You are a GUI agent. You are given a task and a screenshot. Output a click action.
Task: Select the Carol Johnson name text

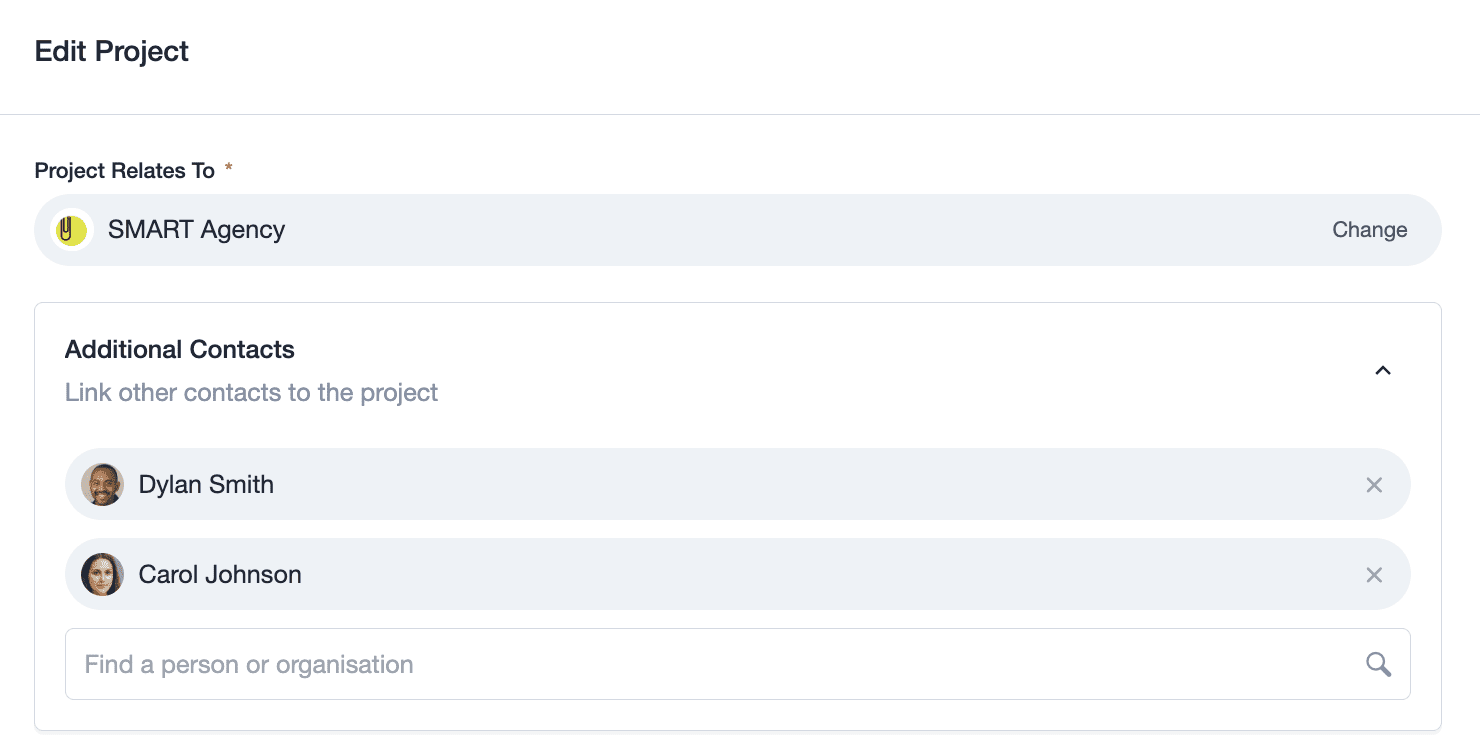[x=220, y=574]
